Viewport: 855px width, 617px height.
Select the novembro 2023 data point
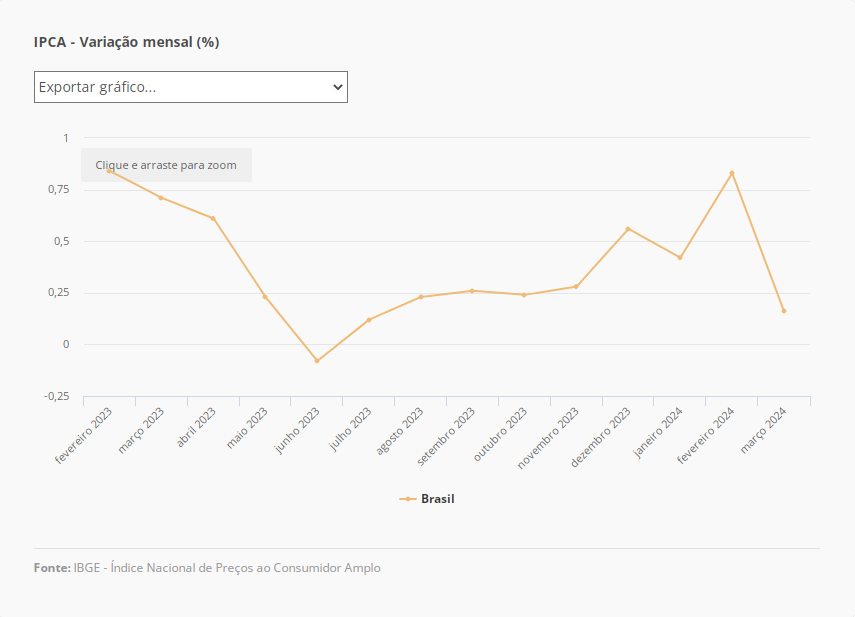(576, 287)
